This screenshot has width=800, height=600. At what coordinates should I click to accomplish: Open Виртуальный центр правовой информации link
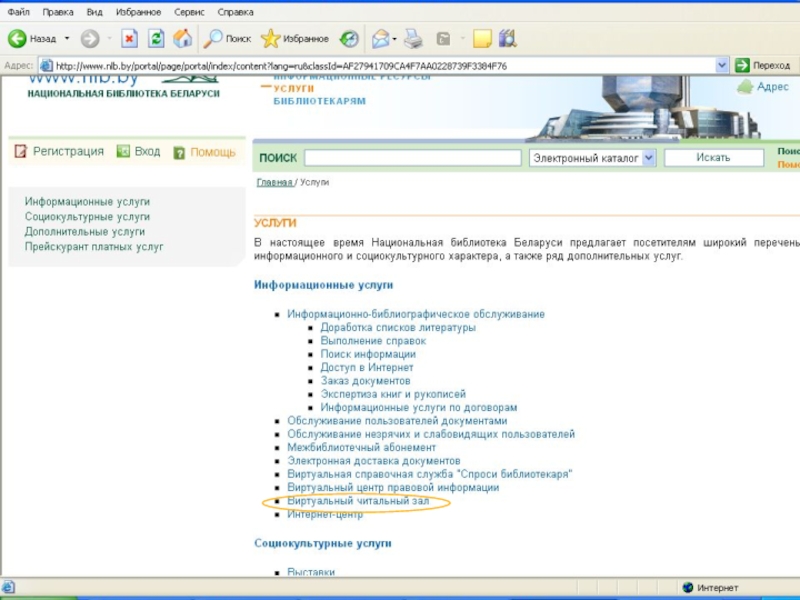(393, 487)
